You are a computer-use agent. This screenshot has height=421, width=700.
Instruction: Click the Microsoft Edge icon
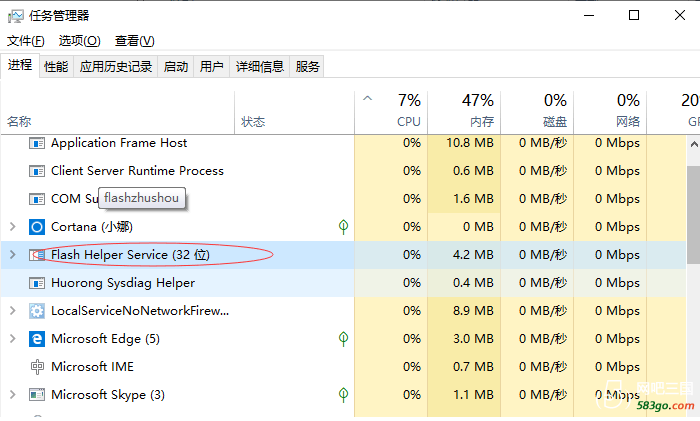coord(37,339)
